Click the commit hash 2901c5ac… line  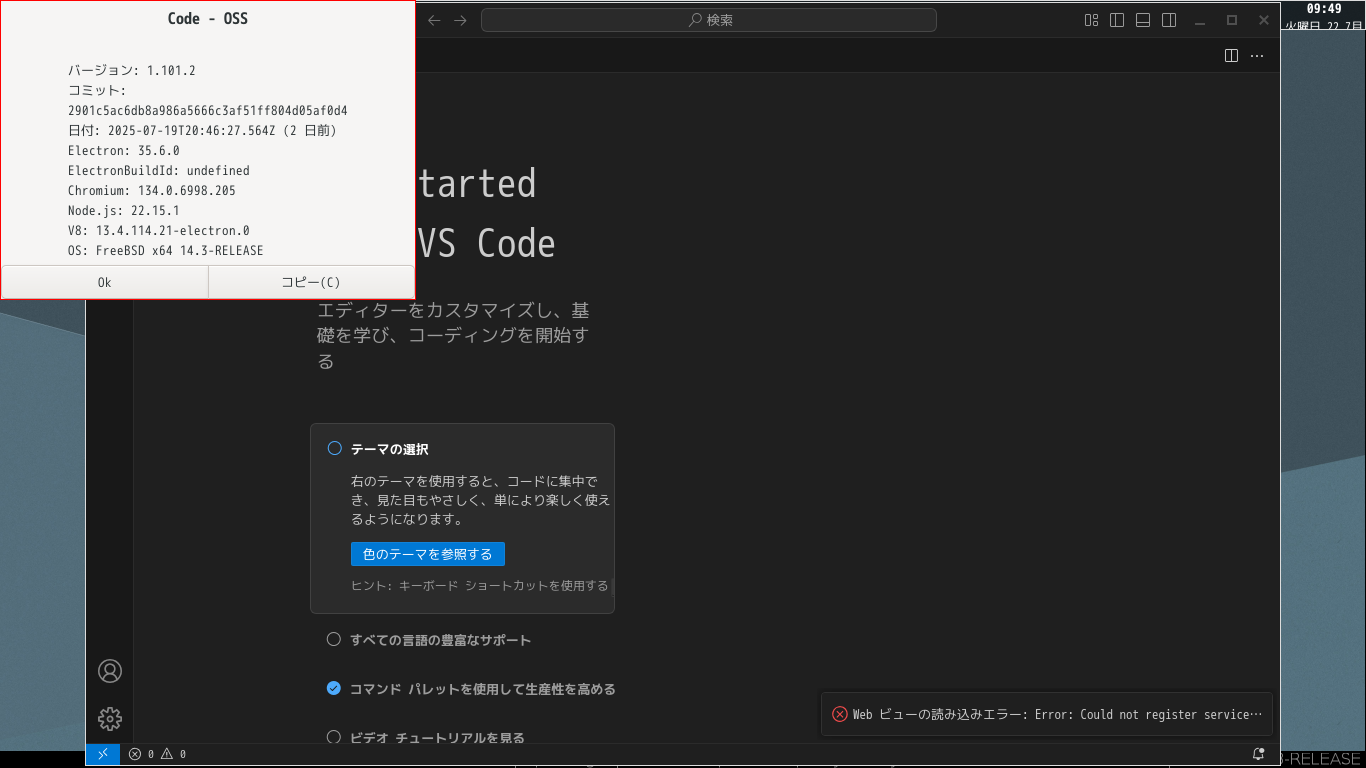click(208, 110)
